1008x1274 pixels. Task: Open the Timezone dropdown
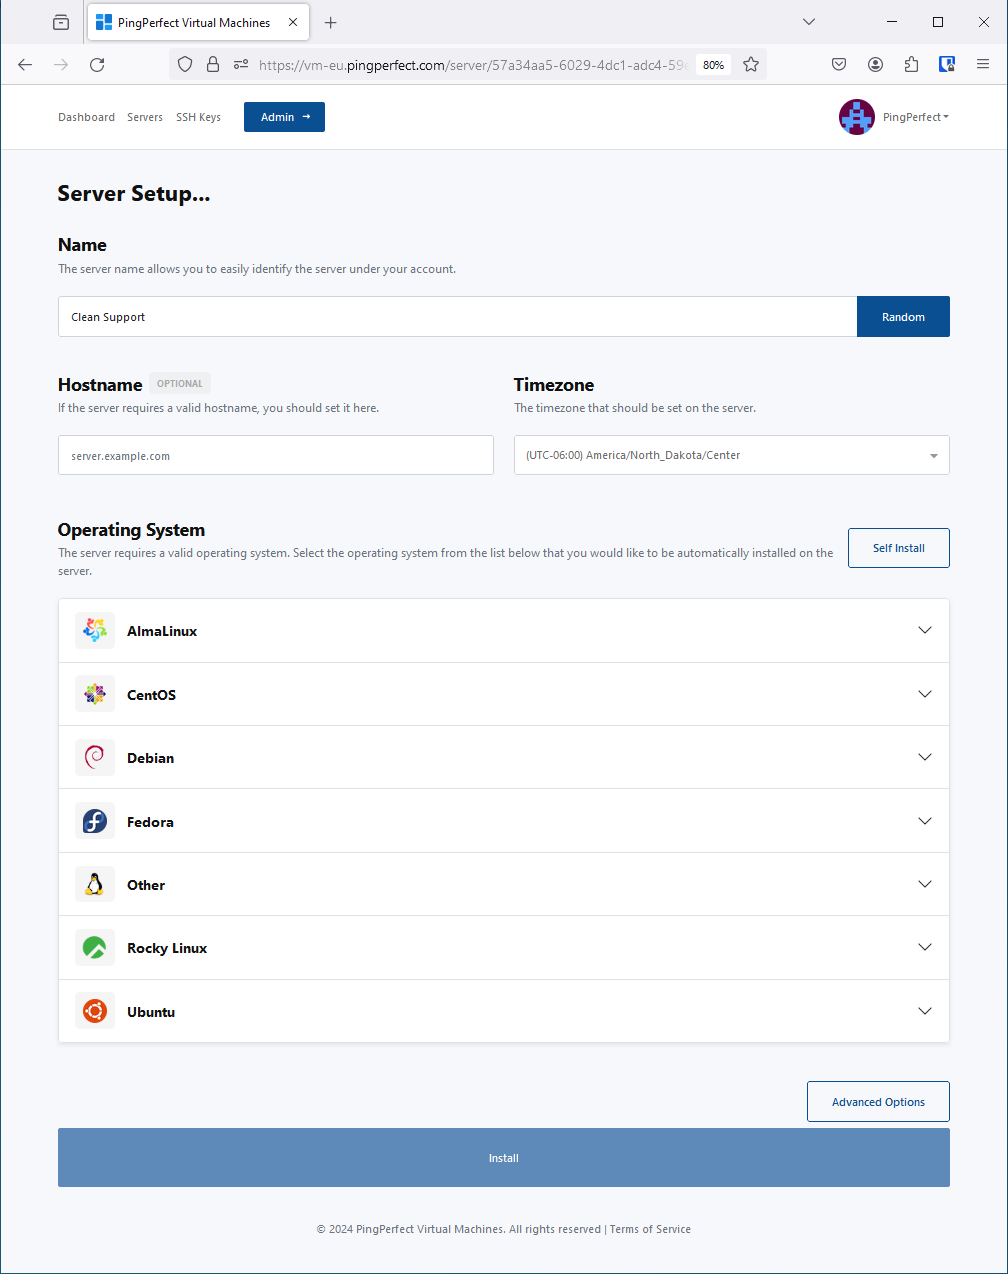(731, 455)
